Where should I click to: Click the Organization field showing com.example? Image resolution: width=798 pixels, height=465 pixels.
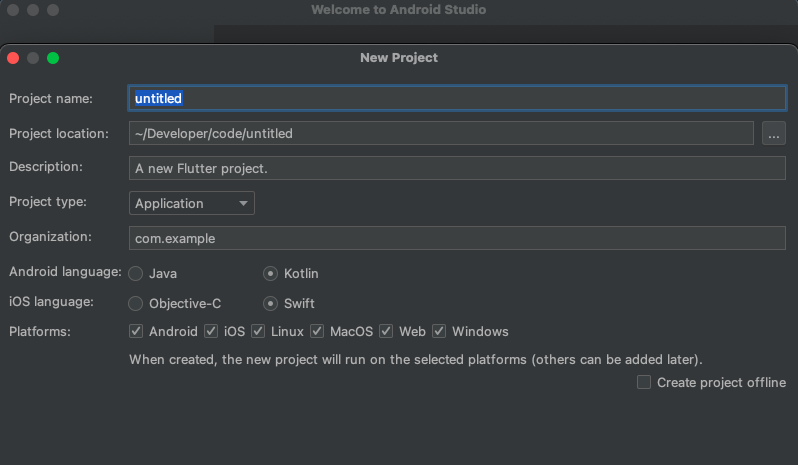pos(457,238)
